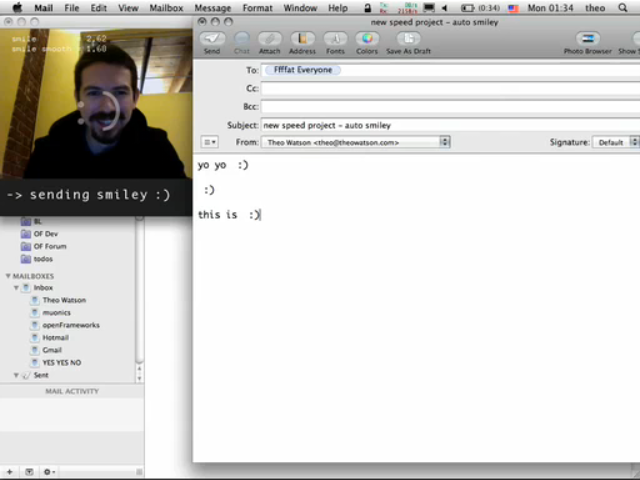This screenshot has height=480, width=640.
Task: Click the volume icon in the menu bar
Action: pyautogui.click(x=445, y=8)
